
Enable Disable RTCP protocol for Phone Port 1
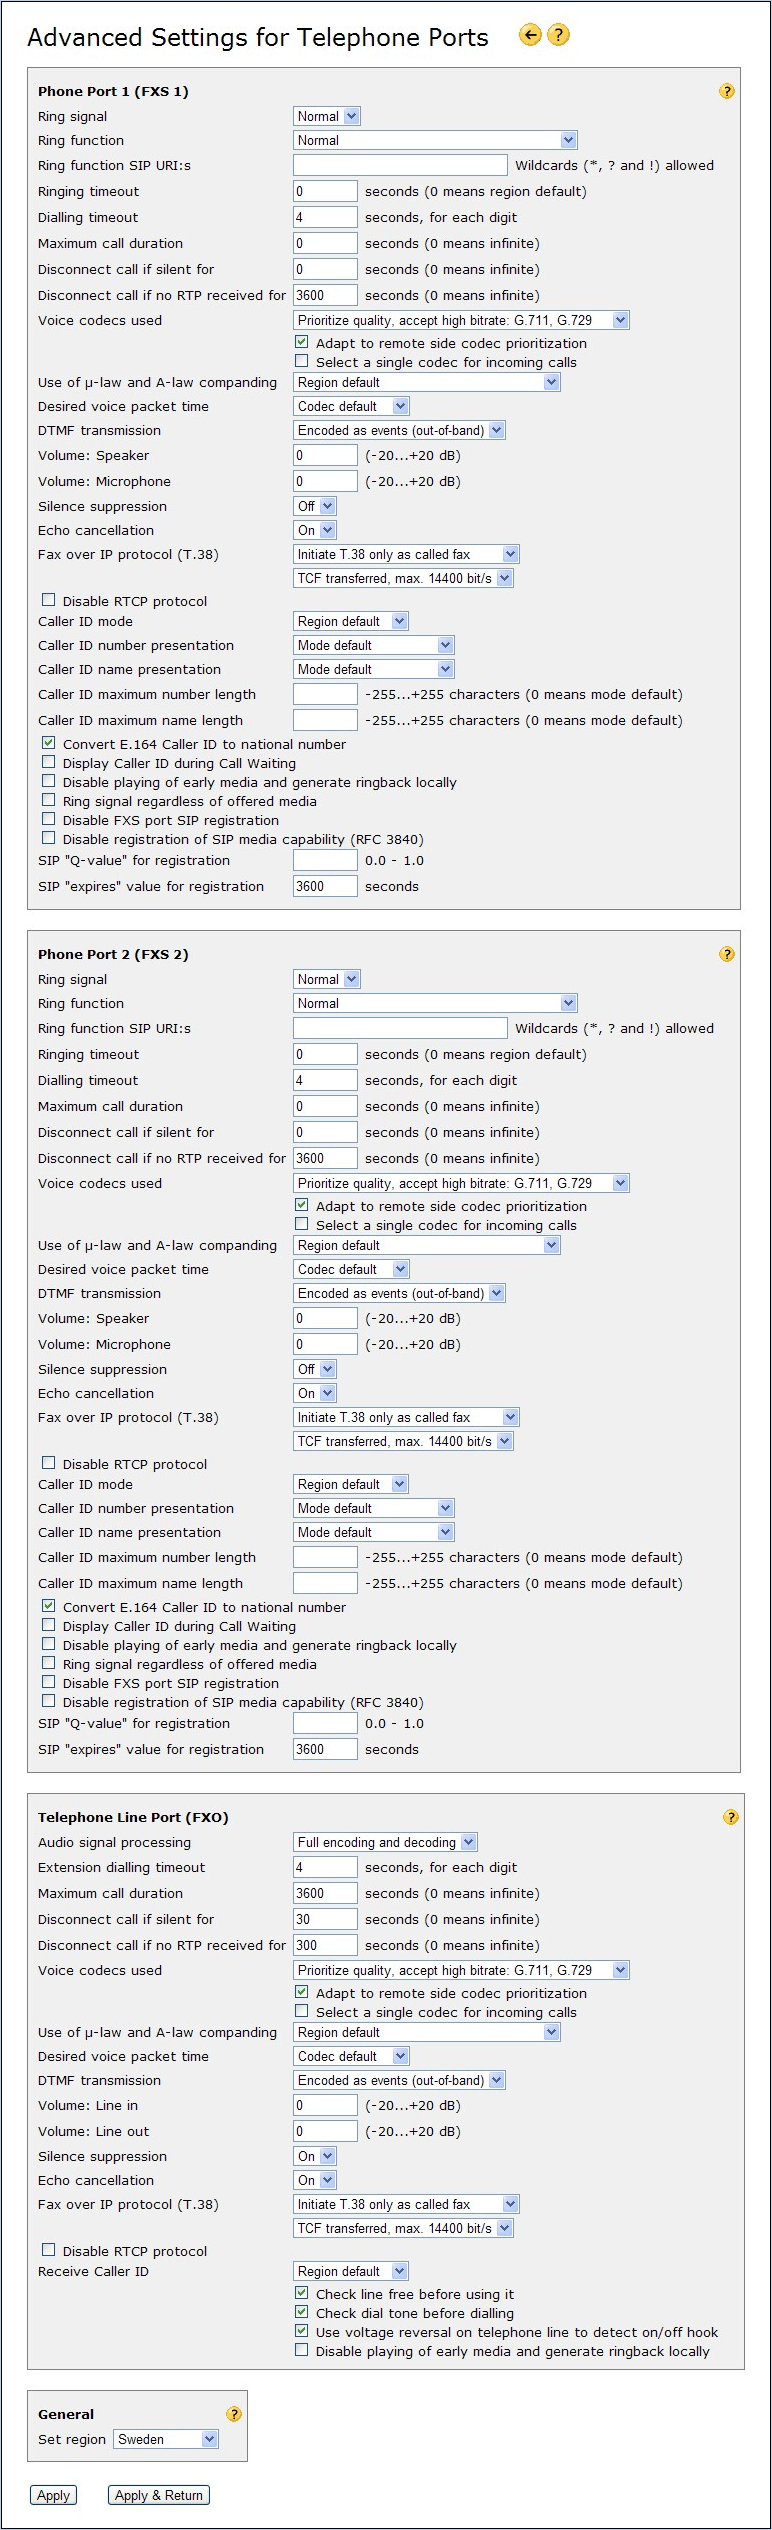[x=48, y=600]
